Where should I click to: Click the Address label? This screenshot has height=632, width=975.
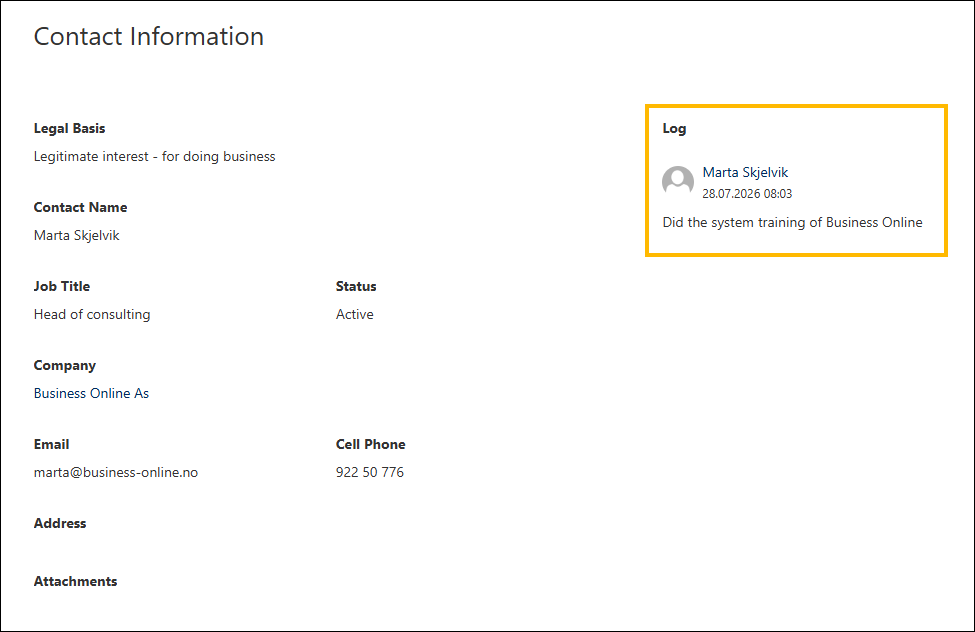60,523
